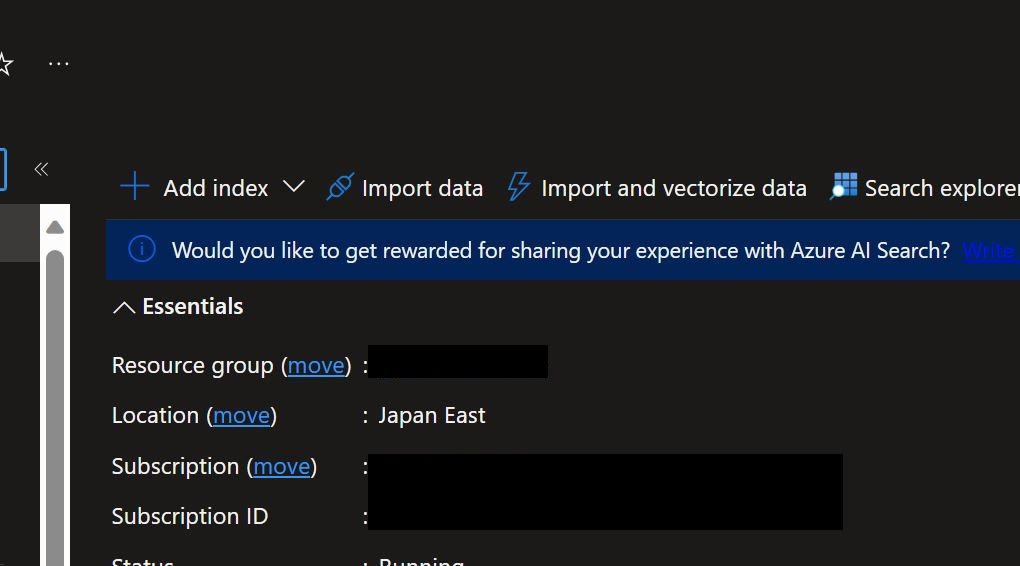Click the sidebar scrollbar up arrow

[55, 227]
